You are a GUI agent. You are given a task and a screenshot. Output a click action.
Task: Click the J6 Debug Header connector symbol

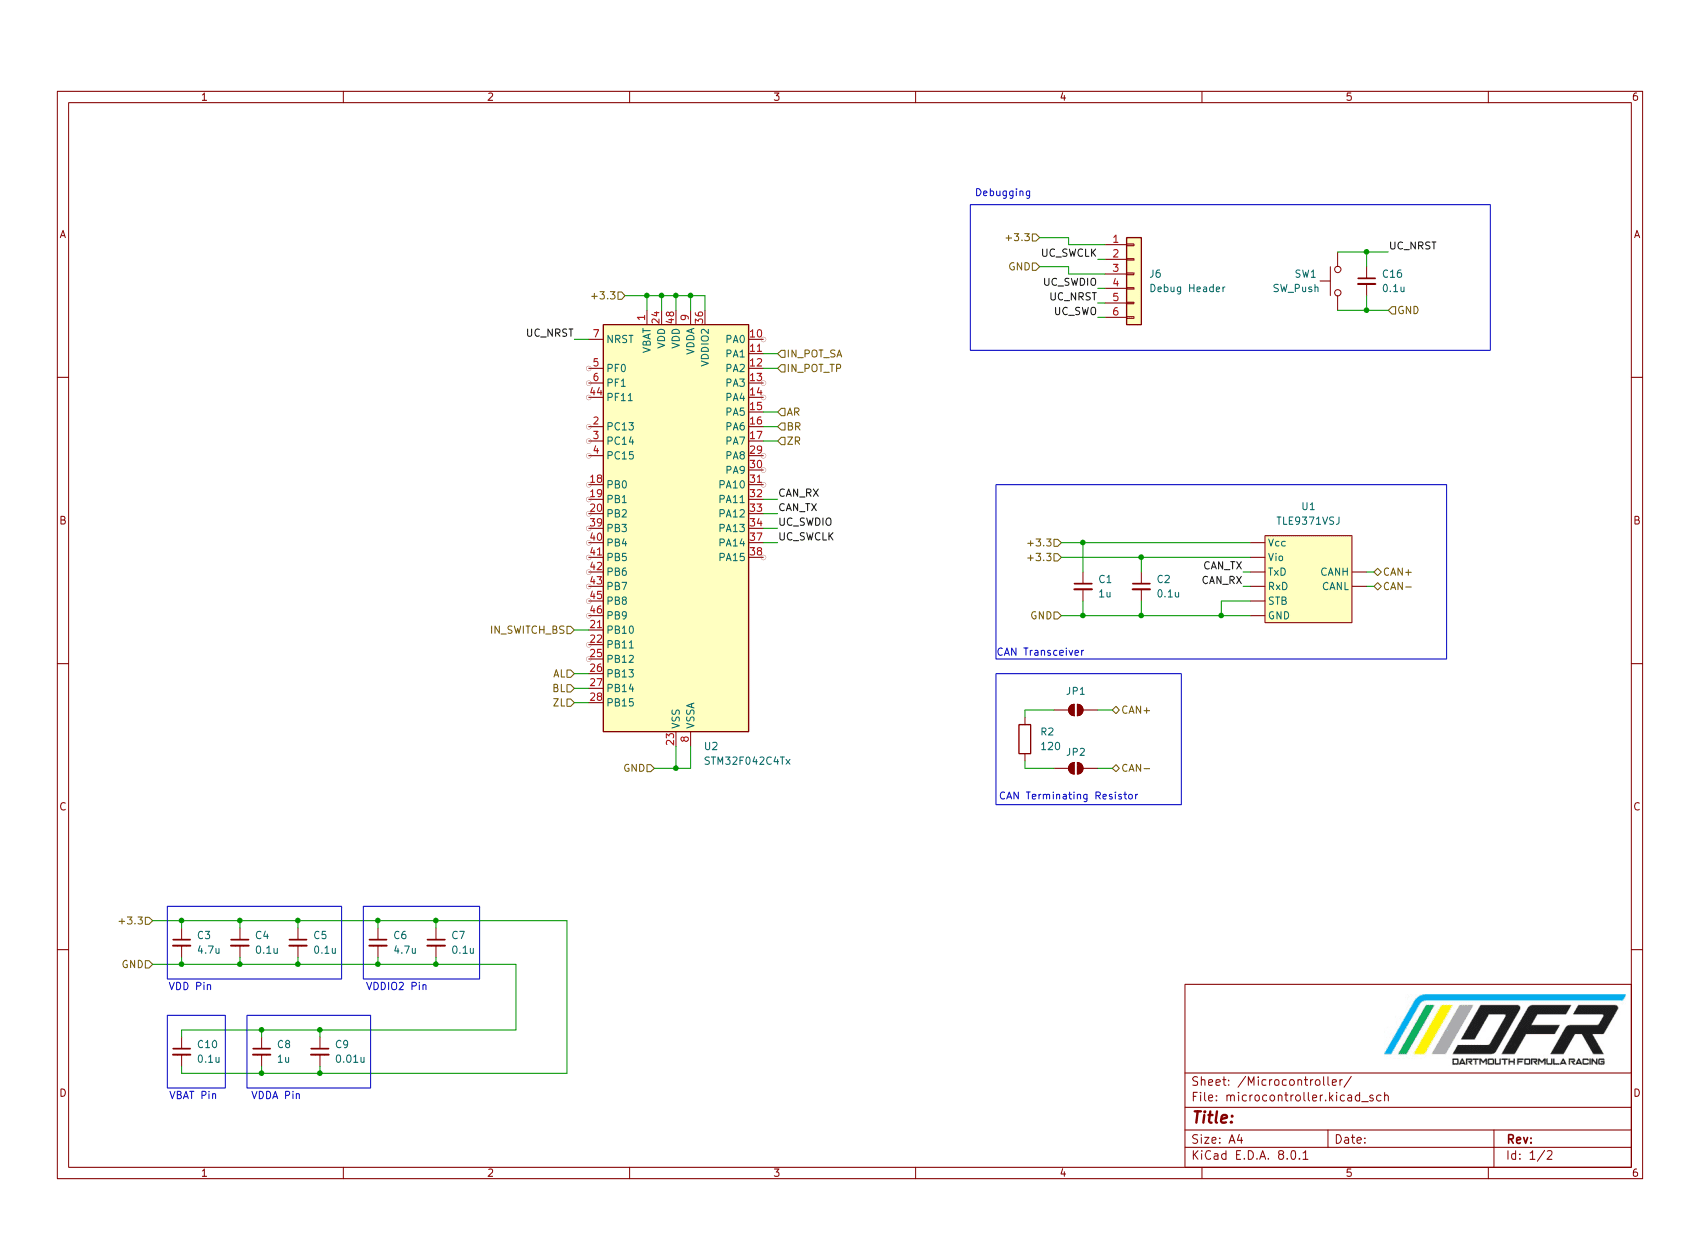click(1133, 281)
